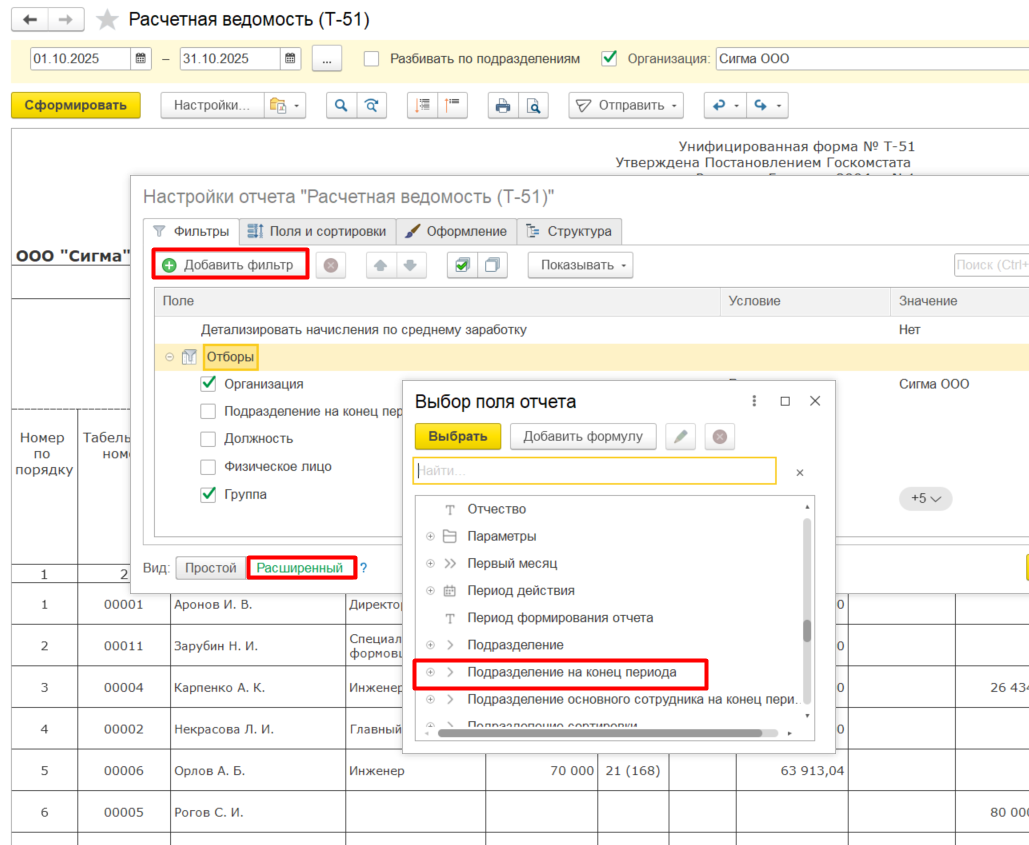Add report to favorites with star icon
Screen dimensions: 1029x845
tap(107, 20)
